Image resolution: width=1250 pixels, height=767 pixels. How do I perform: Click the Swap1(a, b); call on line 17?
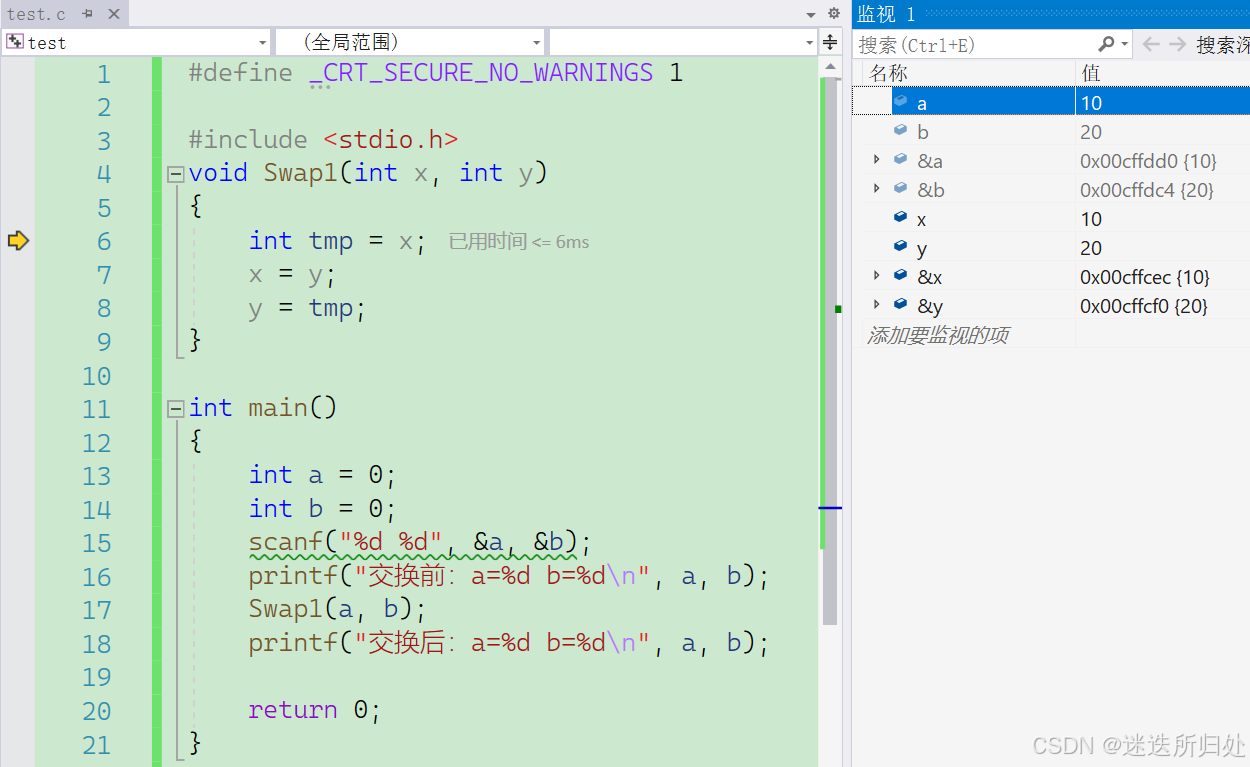[x=338, y=609]
